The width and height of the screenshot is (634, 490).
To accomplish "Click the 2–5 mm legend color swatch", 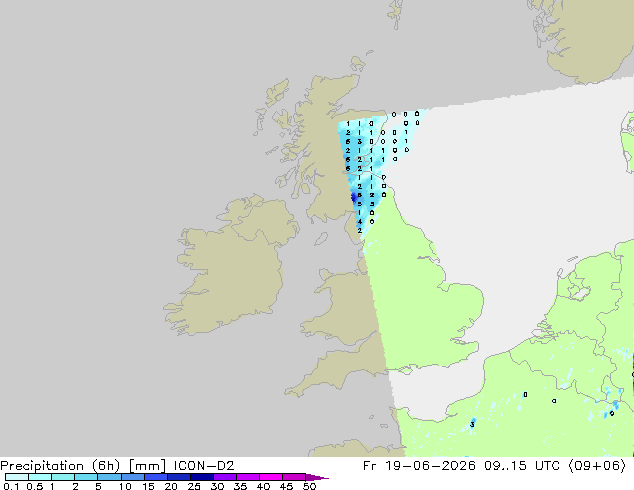I will pyautogui.click(x=86, y=477).
